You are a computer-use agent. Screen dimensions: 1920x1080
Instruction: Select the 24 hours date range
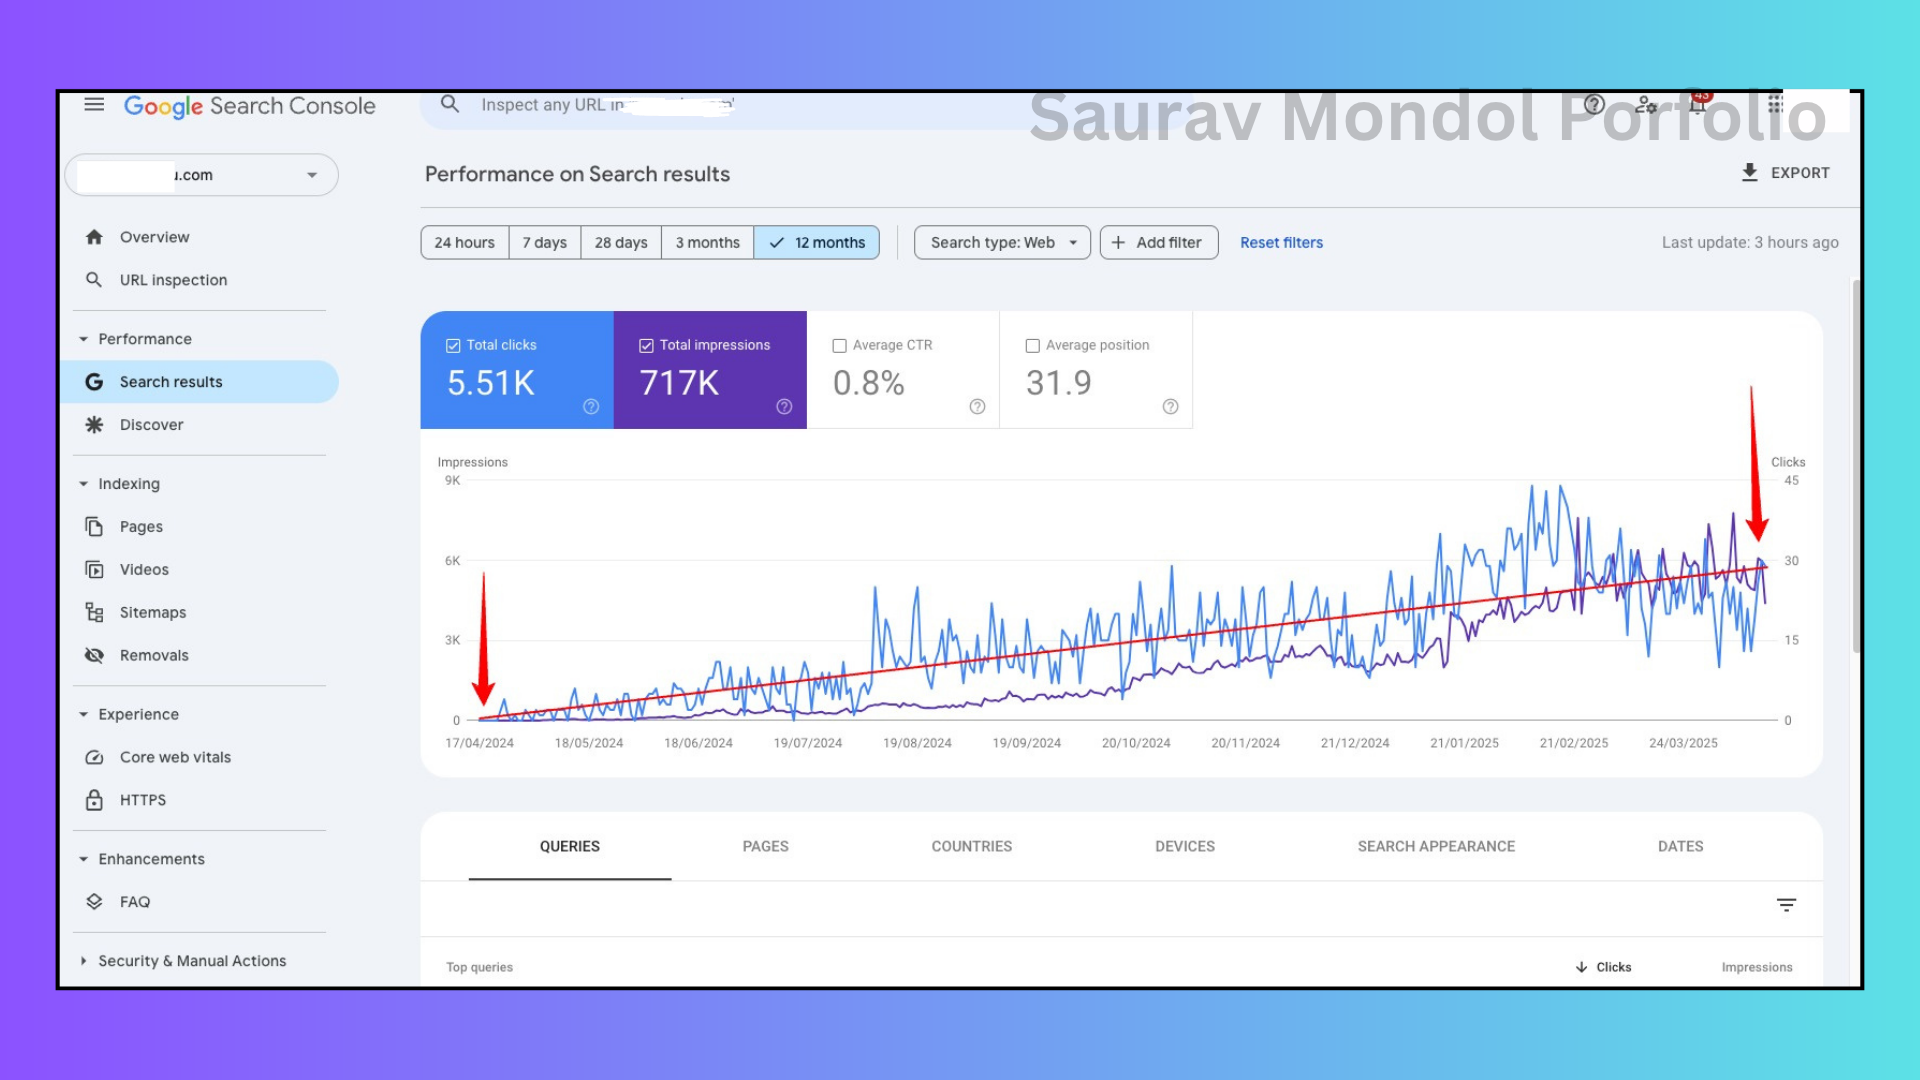pyautogui.click(x=464, y=242)
